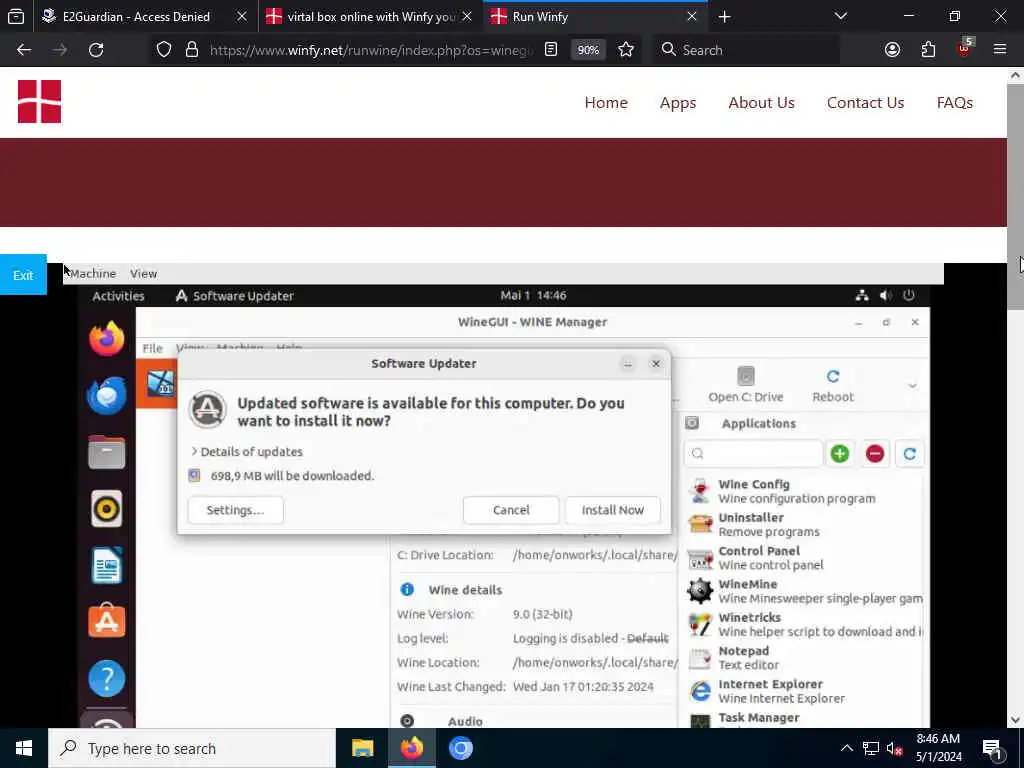Screen dimensions: 1024x768
Task: Expand Details of updates
Action: tap(247, 451)
